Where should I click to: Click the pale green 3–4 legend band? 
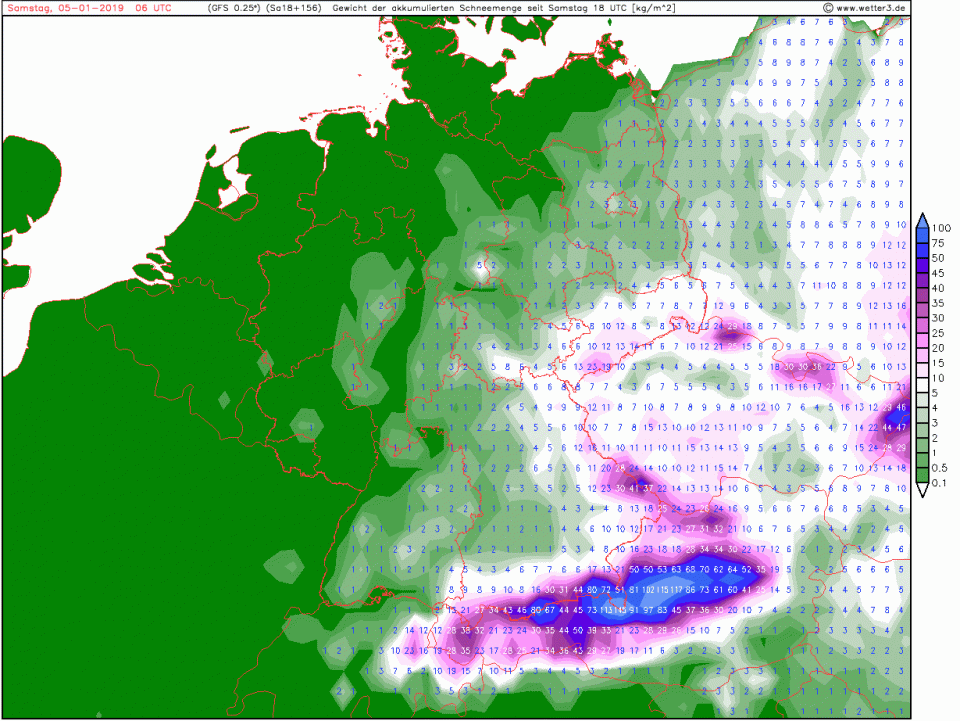click(923, 415)
